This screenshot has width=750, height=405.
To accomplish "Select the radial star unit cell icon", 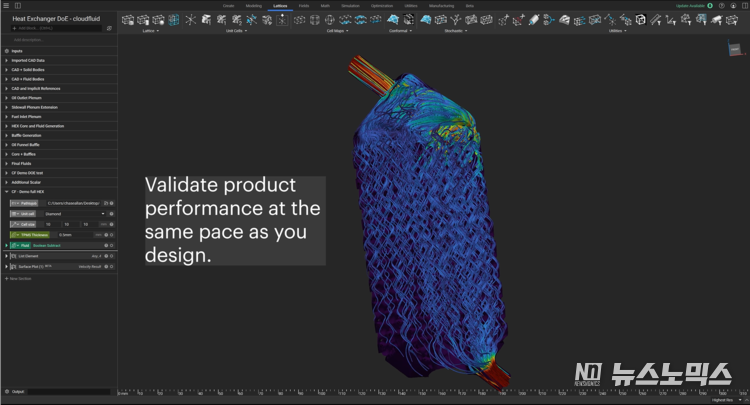I will [191, 20].
